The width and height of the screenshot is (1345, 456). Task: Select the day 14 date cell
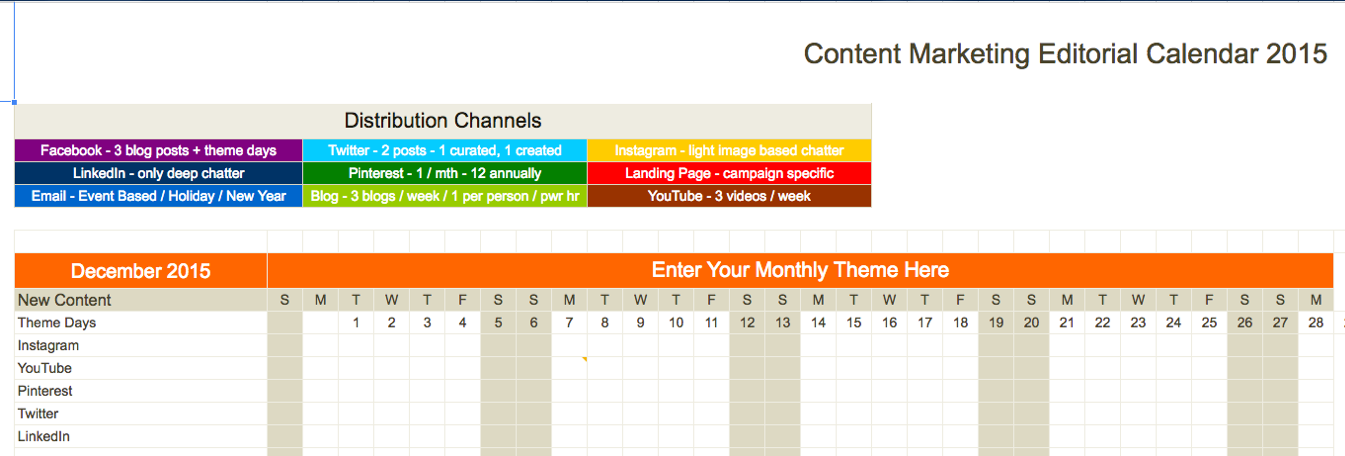point(818,323)
